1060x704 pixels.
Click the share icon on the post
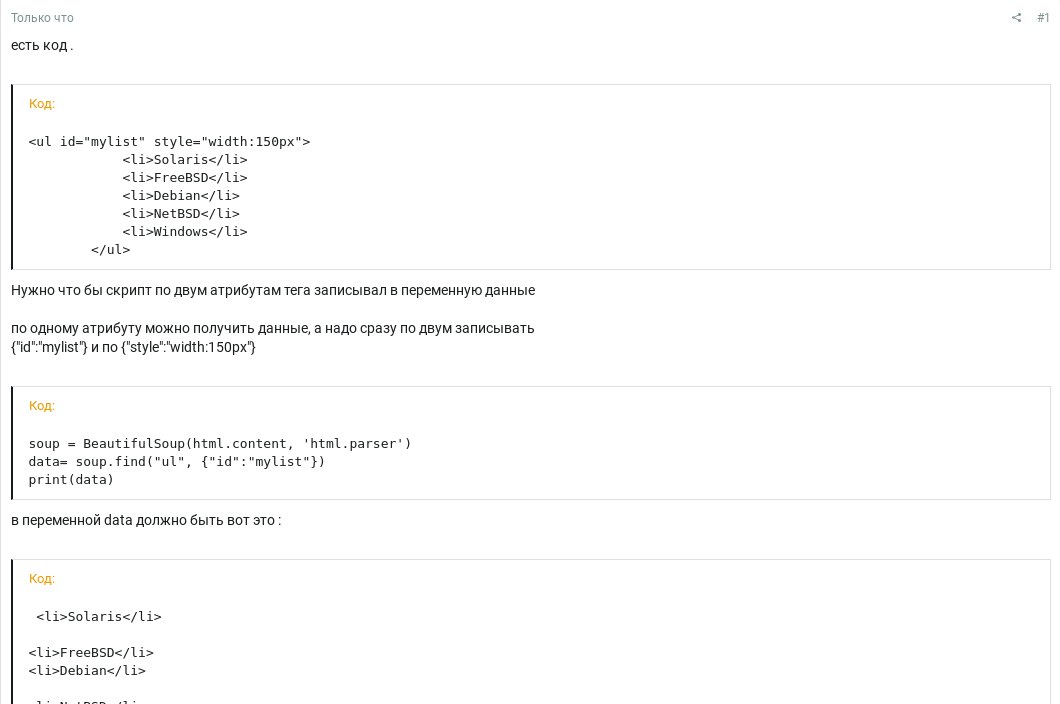tap(1016, 18)
